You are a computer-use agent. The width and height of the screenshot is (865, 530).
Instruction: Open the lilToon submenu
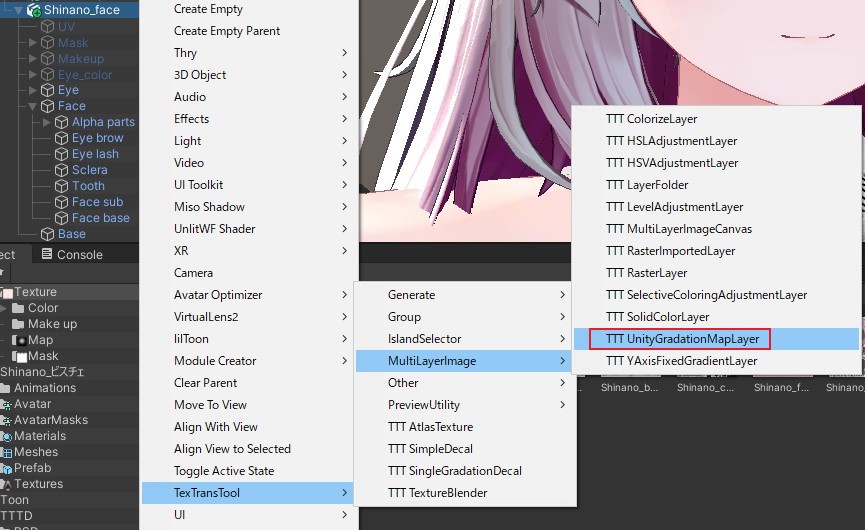tap(247, 339)
